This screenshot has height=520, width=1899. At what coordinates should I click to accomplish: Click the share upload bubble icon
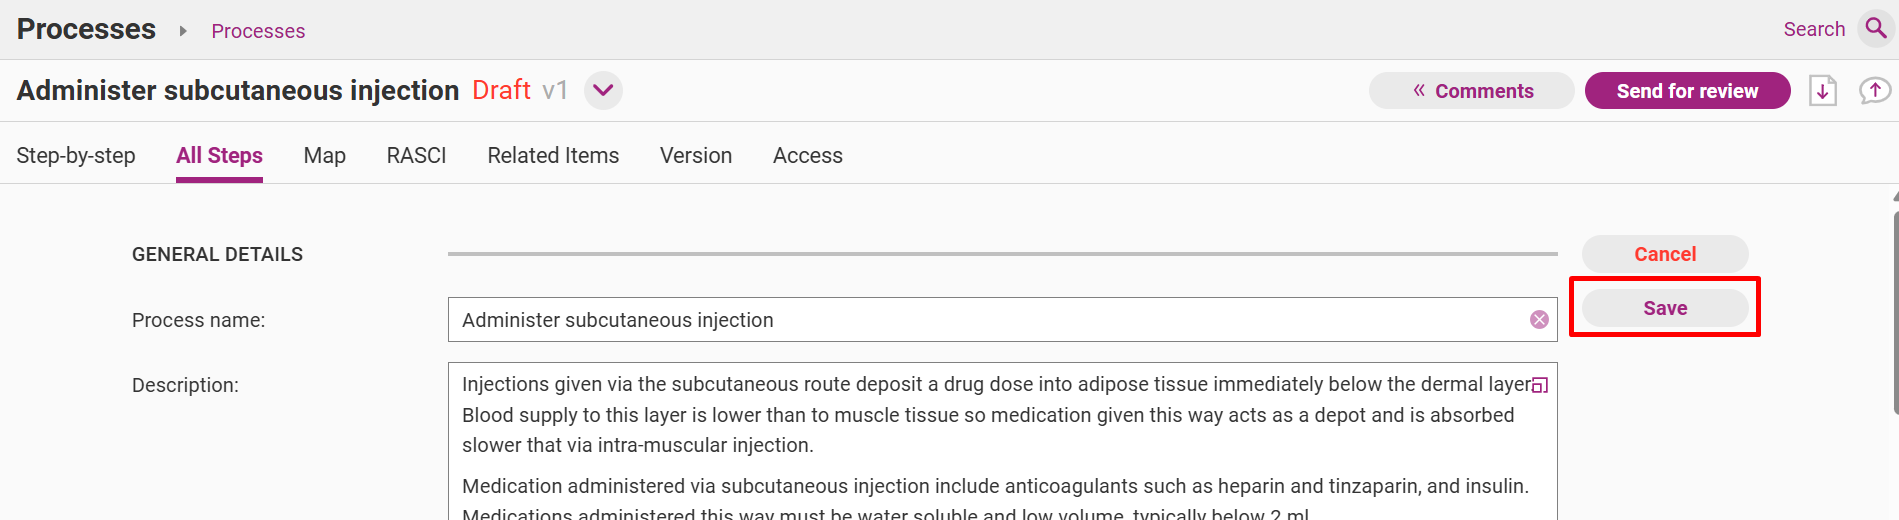pyautogui.click(x=1875, y=91)
